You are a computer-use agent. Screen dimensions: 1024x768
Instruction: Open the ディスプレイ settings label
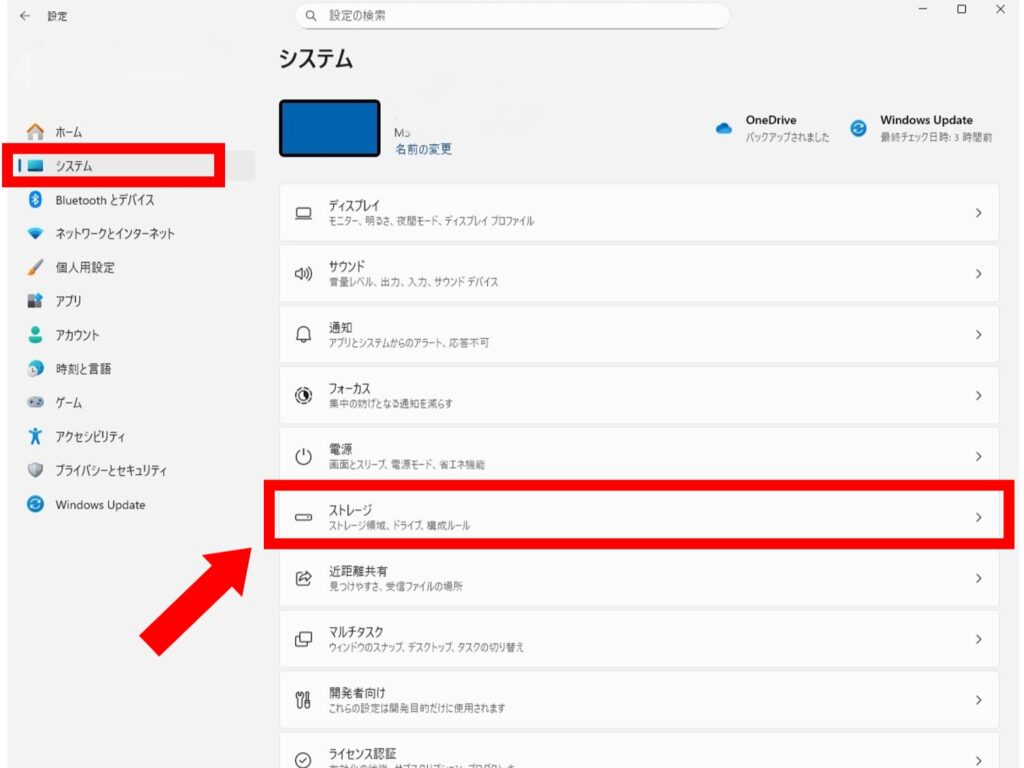coord(354,205)
